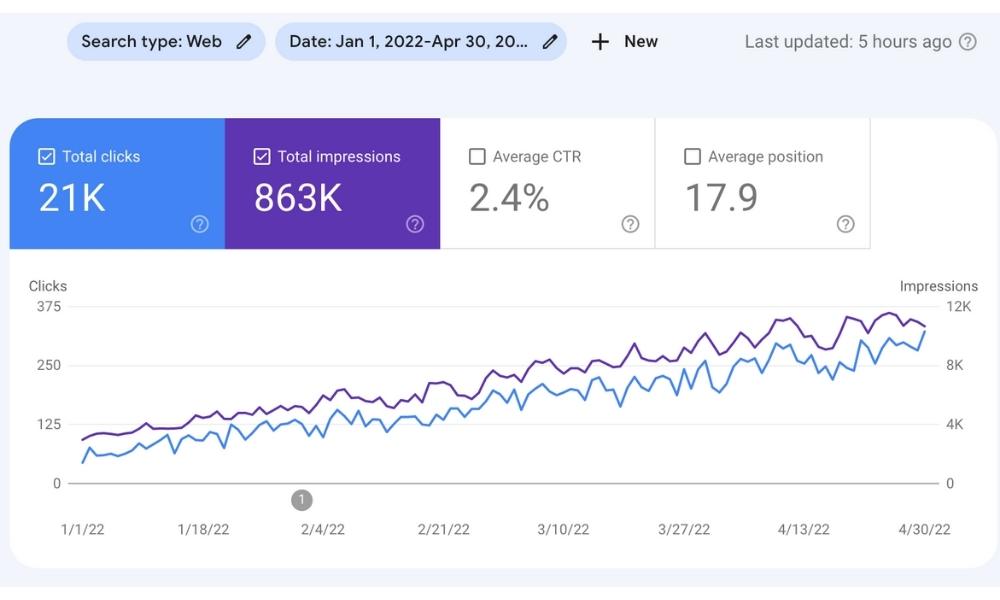Click the plus icon to add new filter

[599, 42]
